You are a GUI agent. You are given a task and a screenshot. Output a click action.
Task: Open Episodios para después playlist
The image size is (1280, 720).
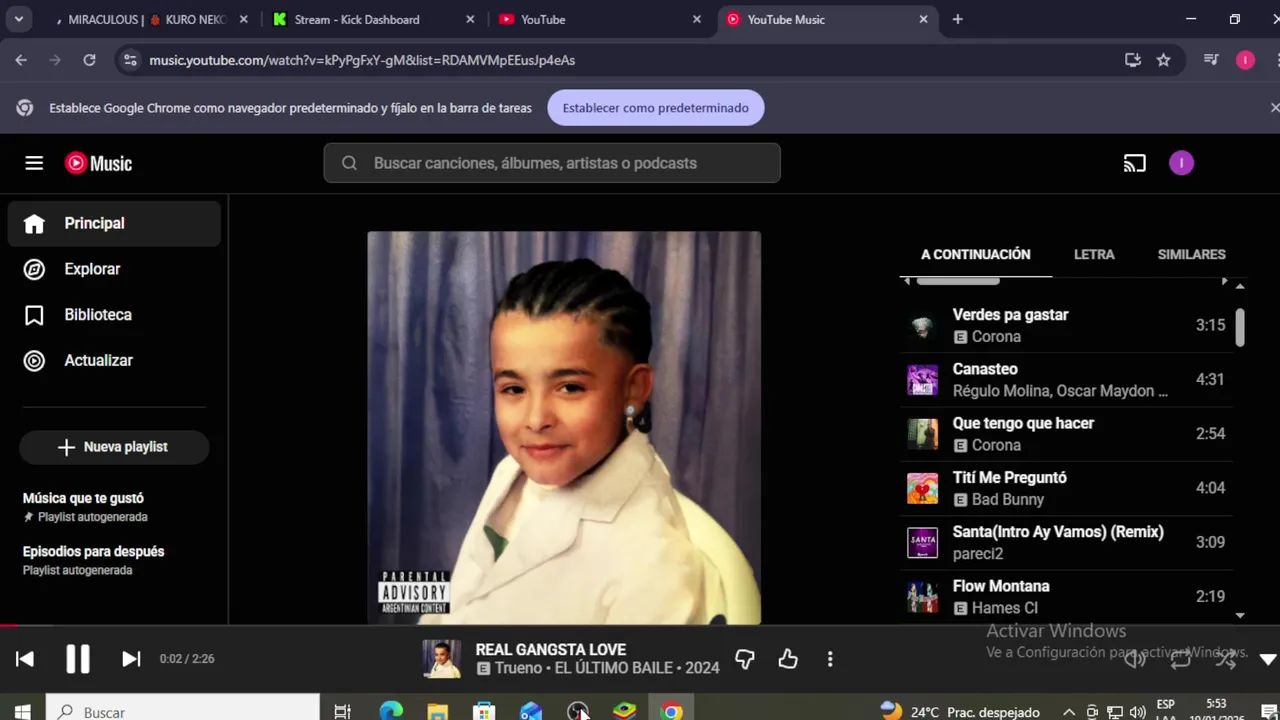coord(114,560)
